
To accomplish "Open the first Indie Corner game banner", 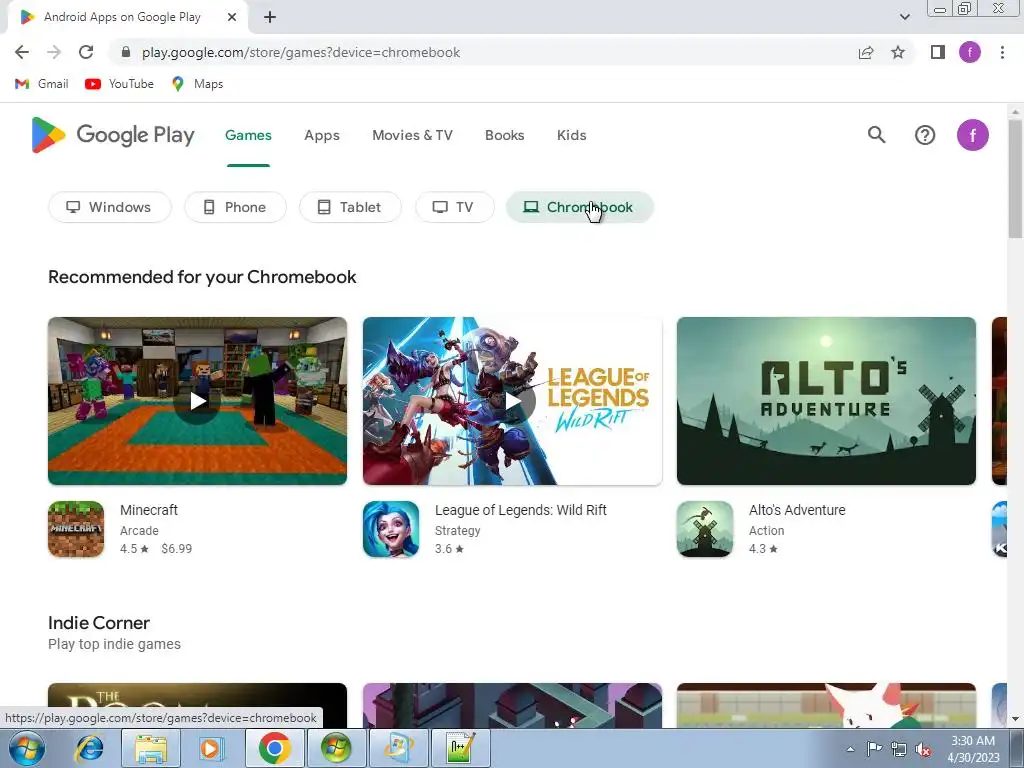I will click(x=197, y=705).
